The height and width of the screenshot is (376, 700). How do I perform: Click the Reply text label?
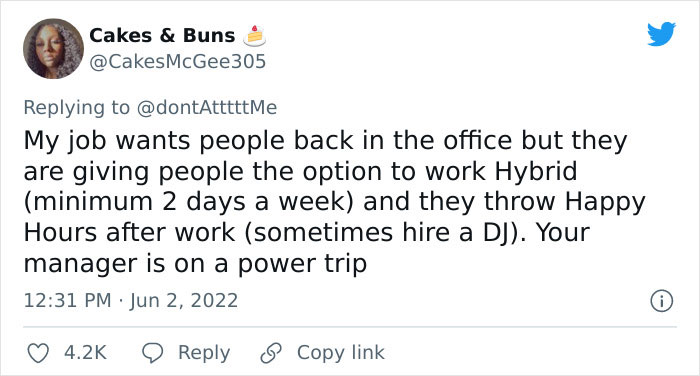pos(204,353)
